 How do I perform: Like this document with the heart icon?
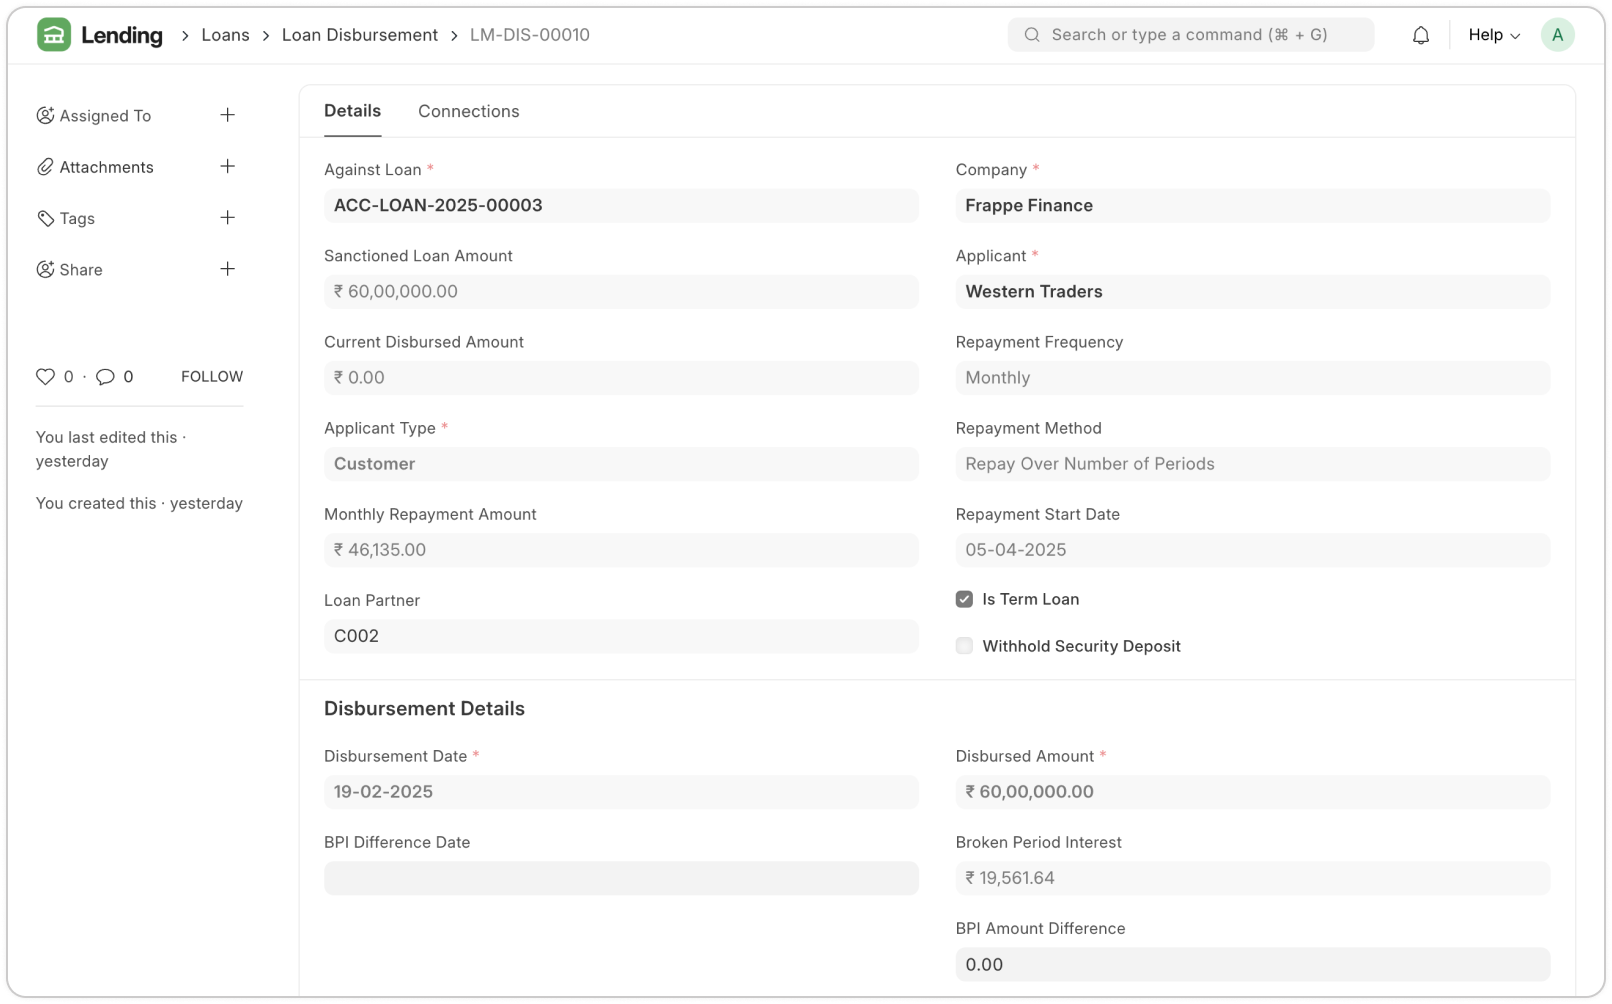(46, 377)
